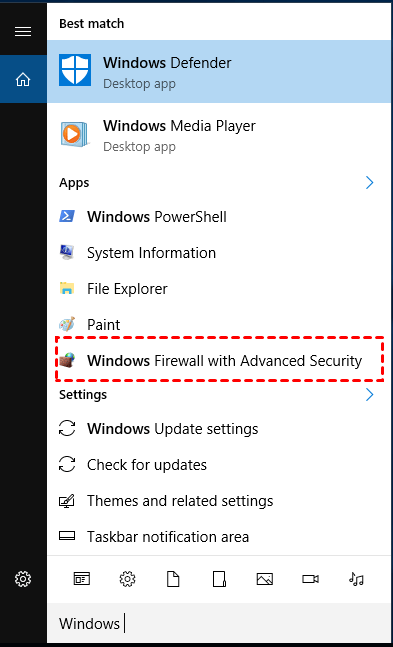Launch Windows Defender desktop app
This screenshot has height=647, width=393.
coord(220,71)
